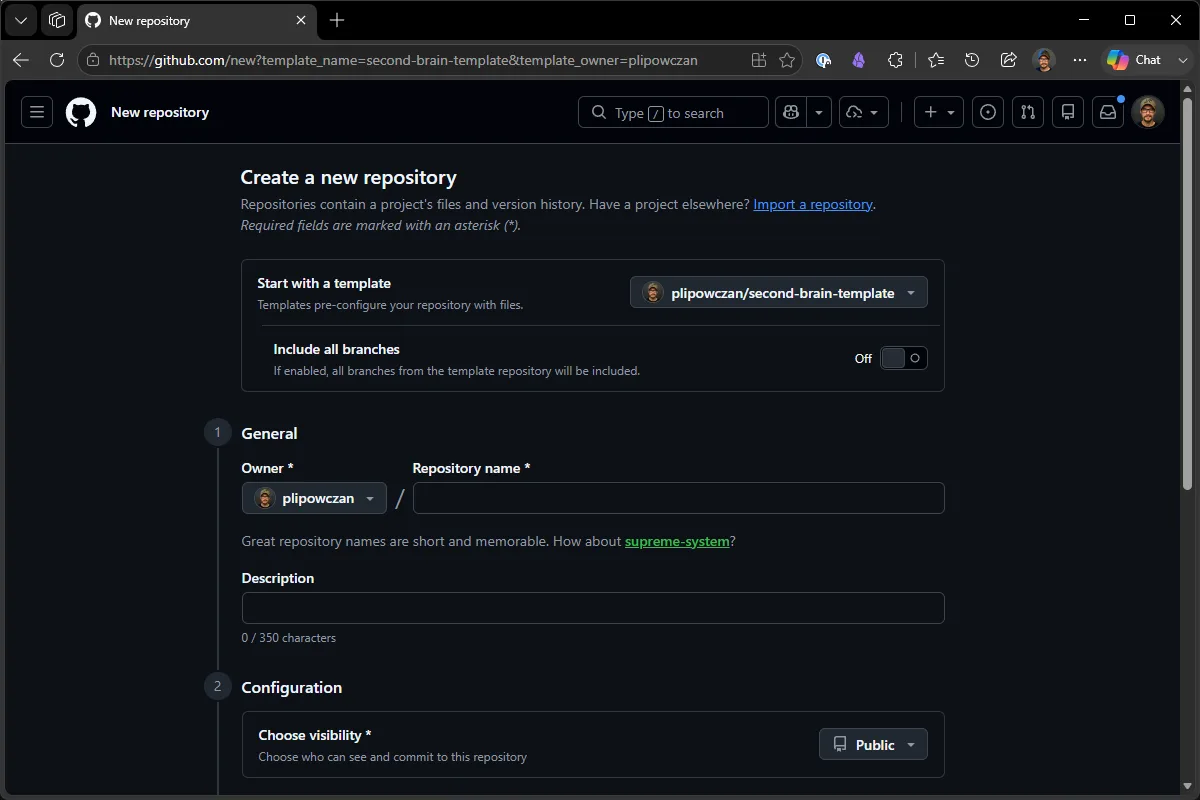
Task: Expand the plipowczan/second-brain-template template dropdown
Action: 779,293
